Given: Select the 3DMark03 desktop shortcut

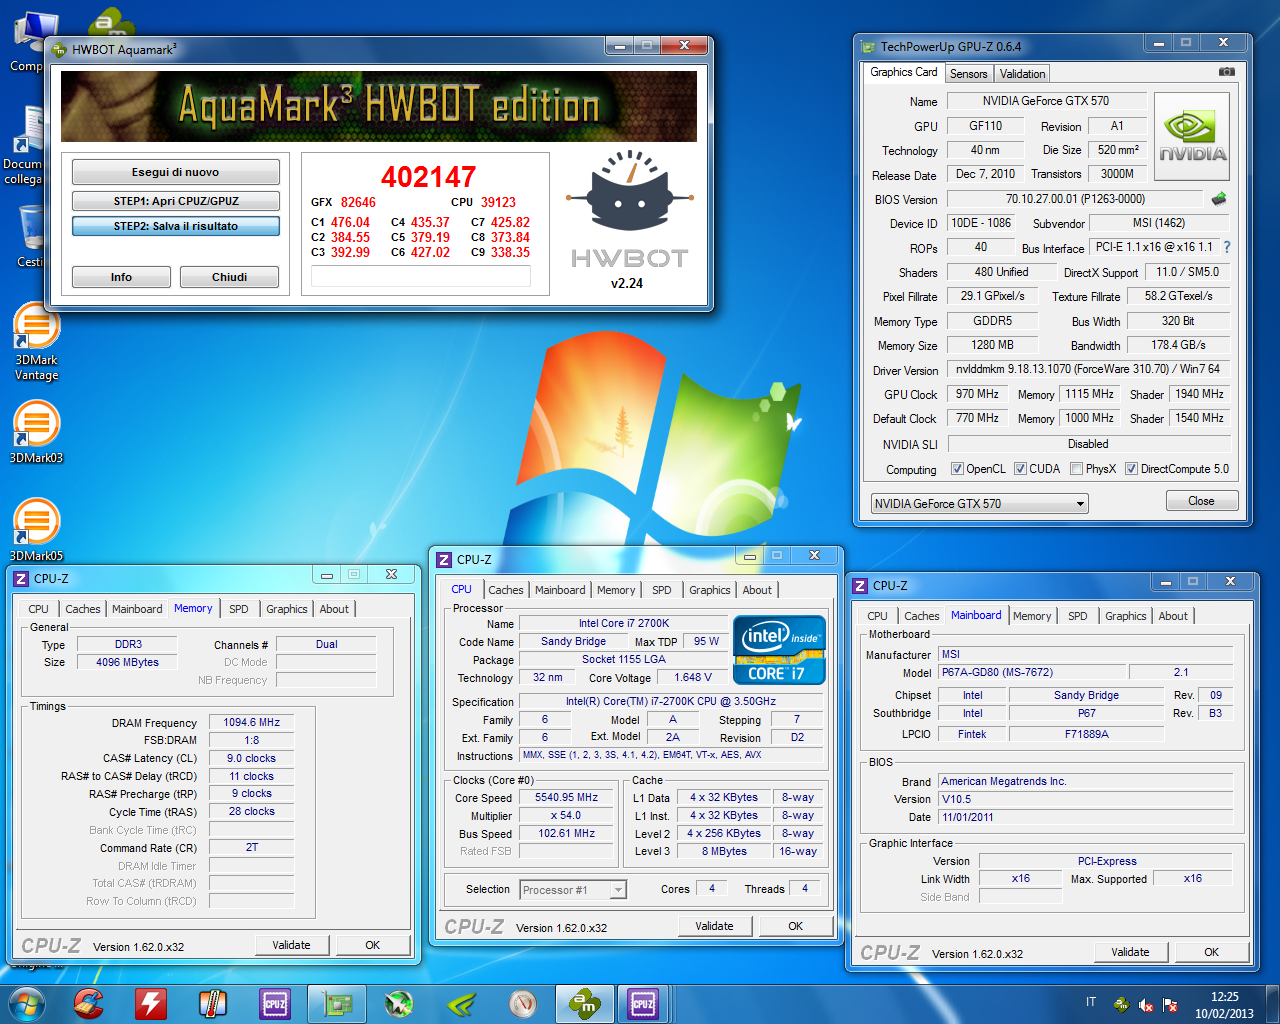Looking at the screenshot, I should pyautogui.click(x=36, y=432).
